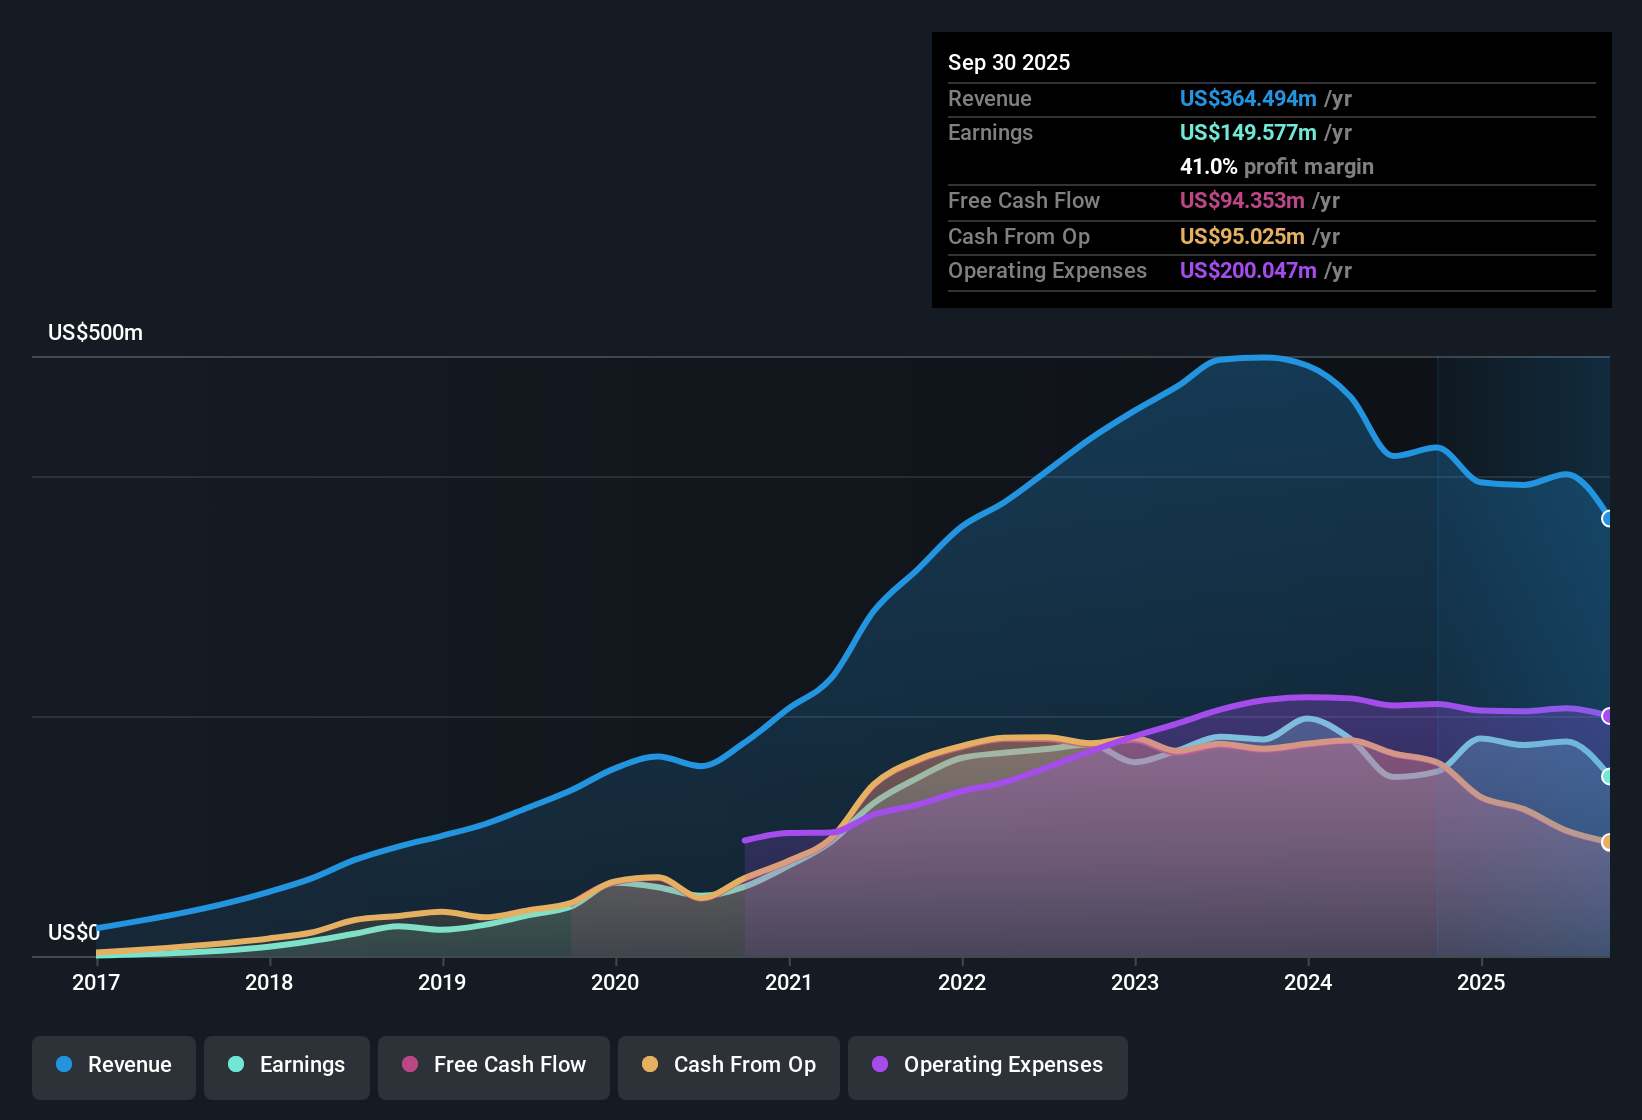1642x1120 pixels.
Task: Open the Sep 30 2025 tooltip header
Action: coord(1009,62)
